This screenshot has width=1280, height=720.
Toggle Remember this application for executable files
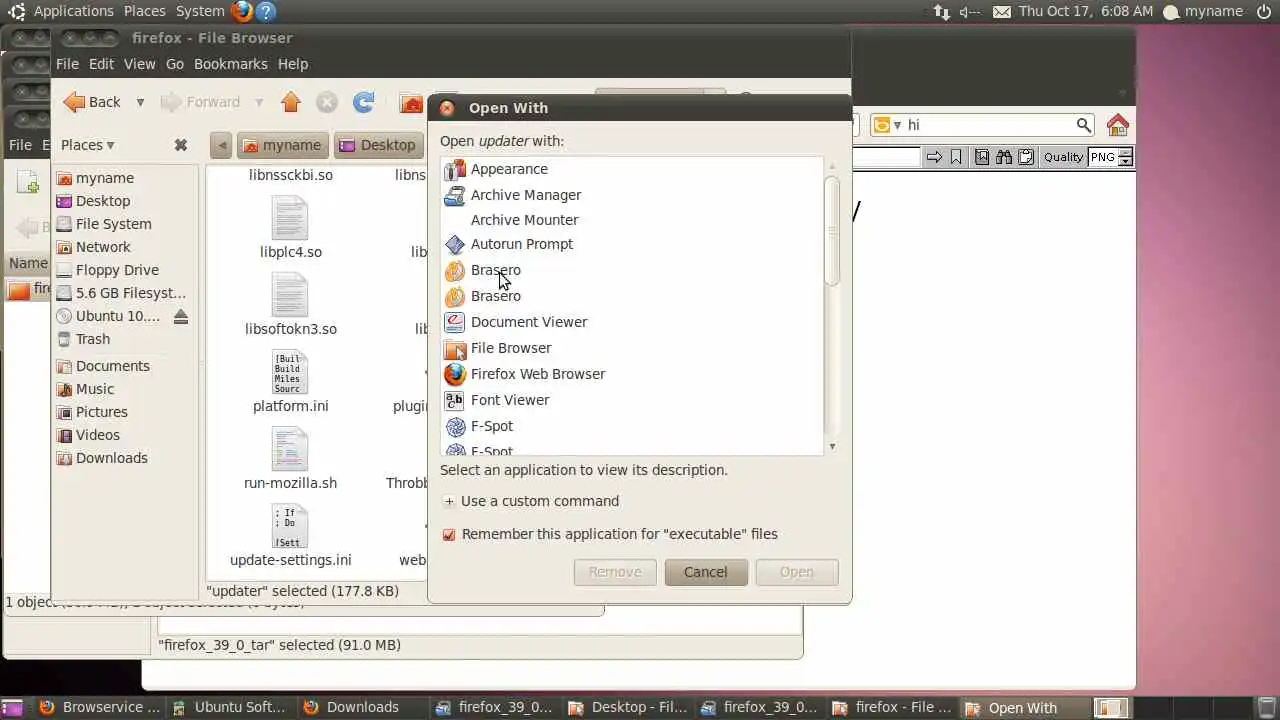[x=449, y=535]
